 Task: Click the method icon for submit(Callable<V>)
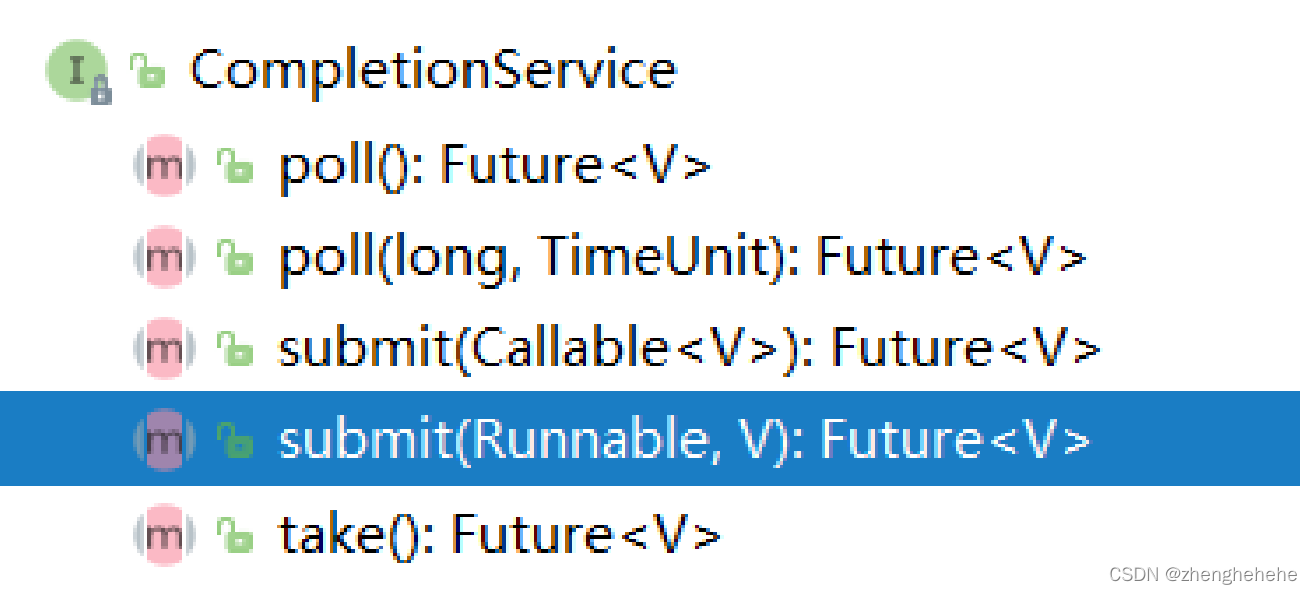tap(162, 347)
